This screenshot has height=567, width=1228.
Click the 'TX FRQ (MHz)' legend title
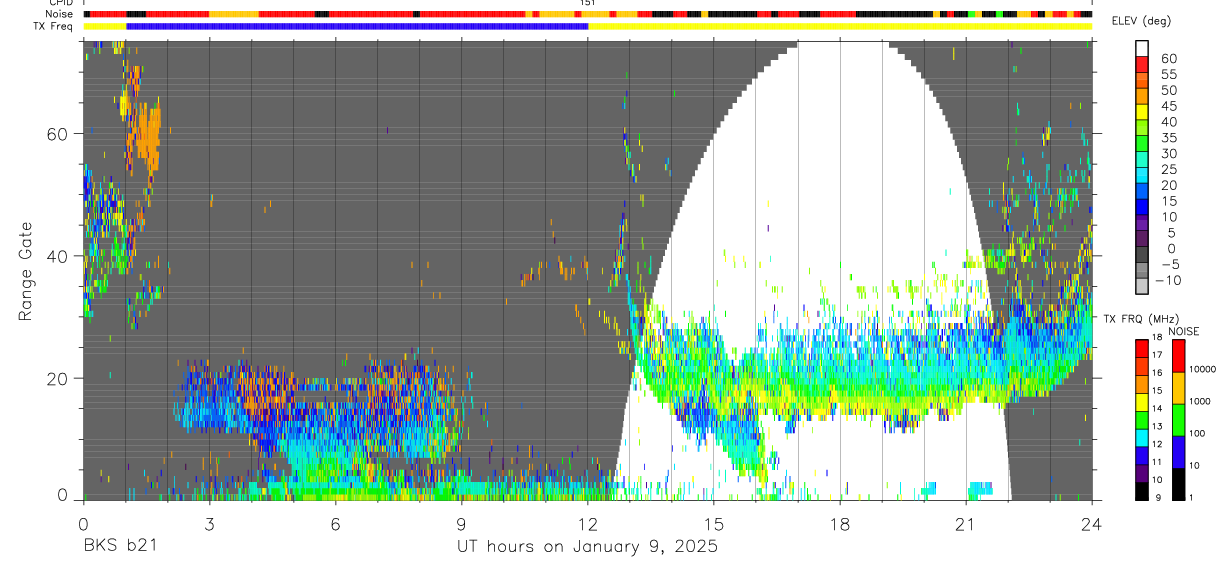click(x=1142, y=318)
